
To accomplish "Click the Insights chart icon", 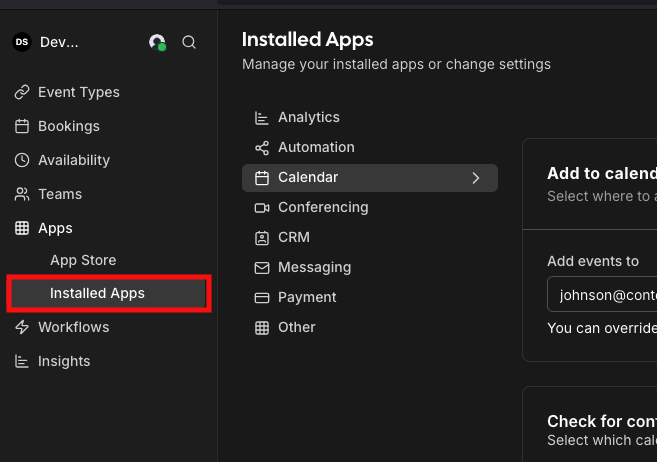I will [22, 361].
